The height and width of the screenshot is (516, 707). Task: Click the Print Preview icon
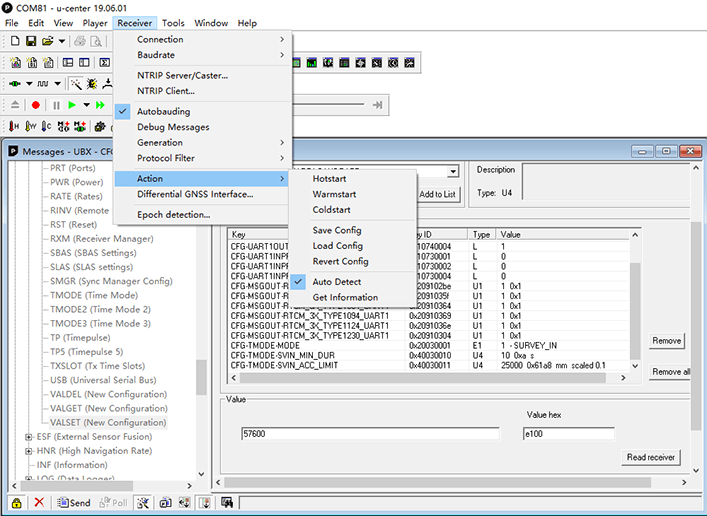click(x=96, y=41)
